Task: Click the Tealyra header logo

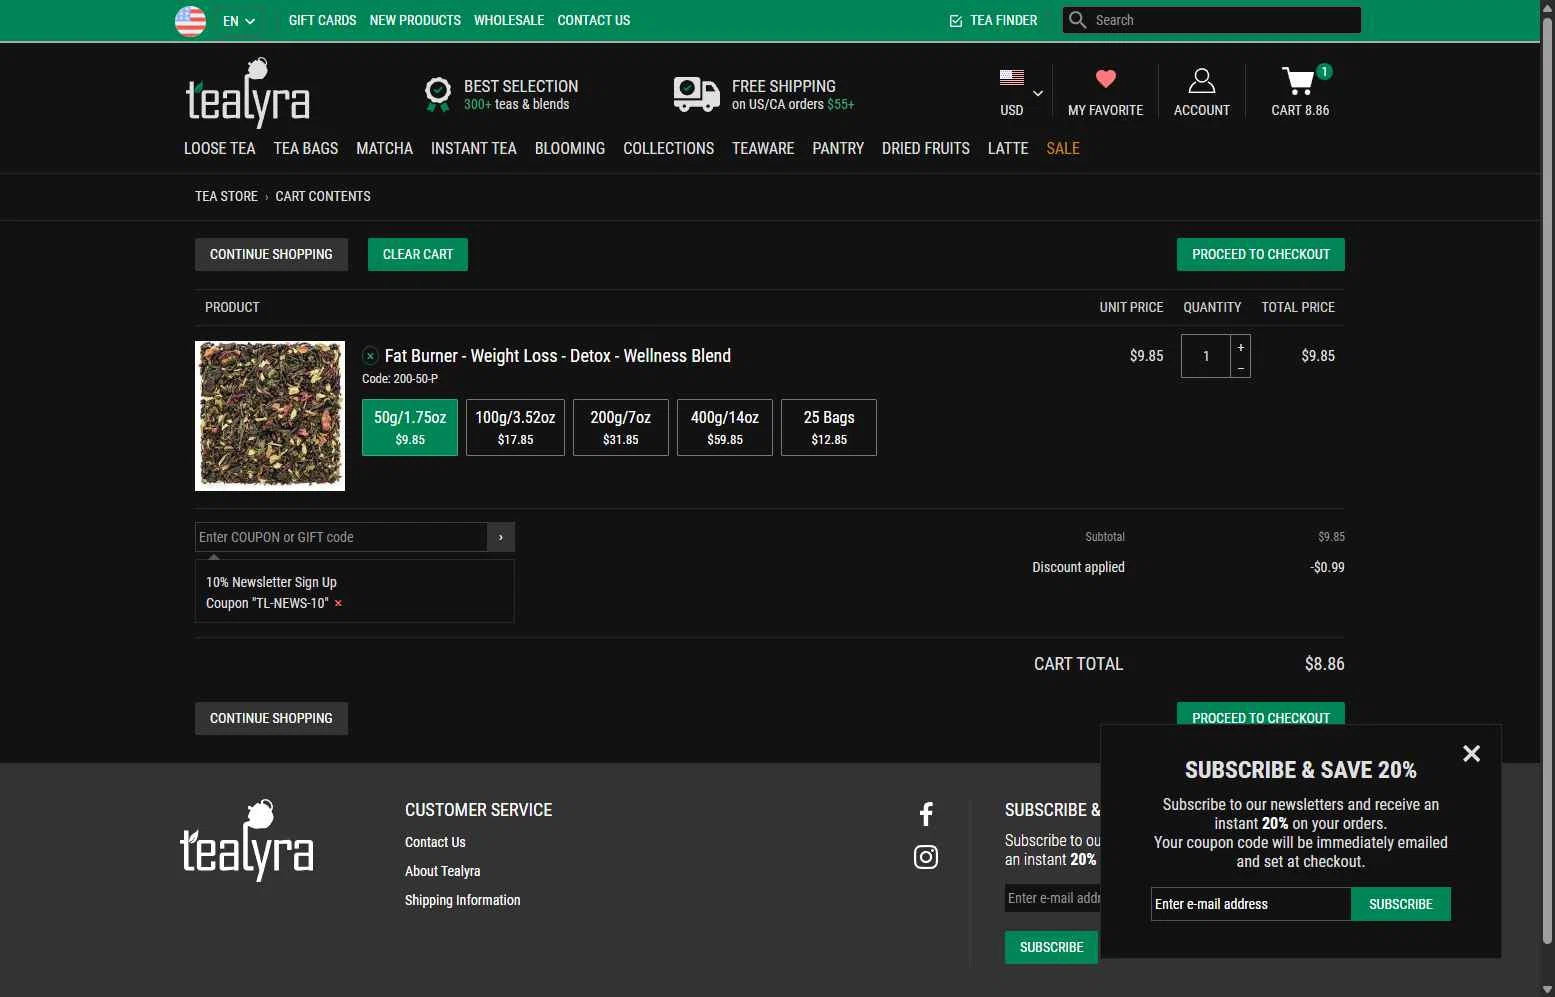Action: tap(247, 93)
